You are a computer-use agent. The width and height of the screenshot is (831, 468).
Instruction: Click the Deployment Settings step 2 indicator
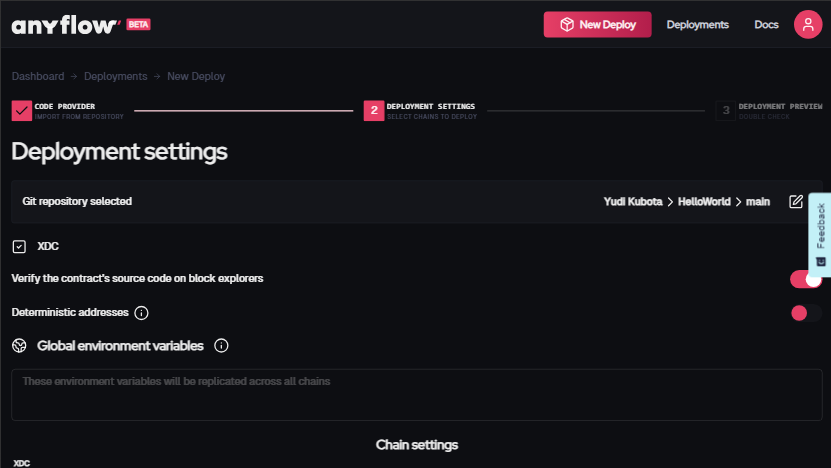point(373,110)
